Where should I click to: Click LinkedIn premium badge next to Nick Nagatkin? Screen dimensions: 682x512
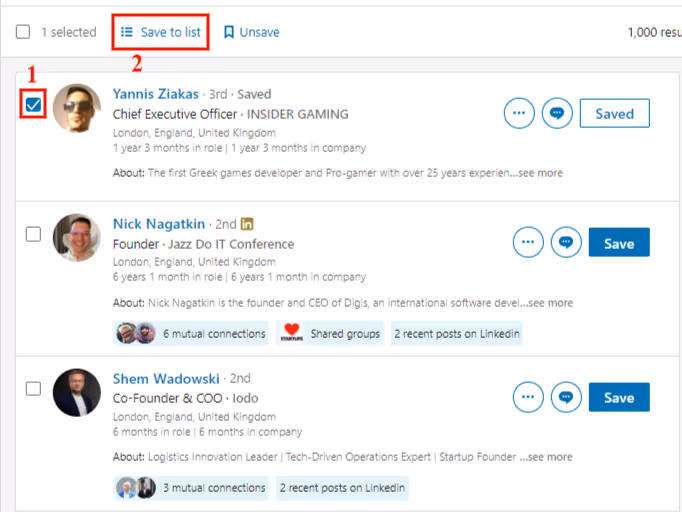pos(247,224)
